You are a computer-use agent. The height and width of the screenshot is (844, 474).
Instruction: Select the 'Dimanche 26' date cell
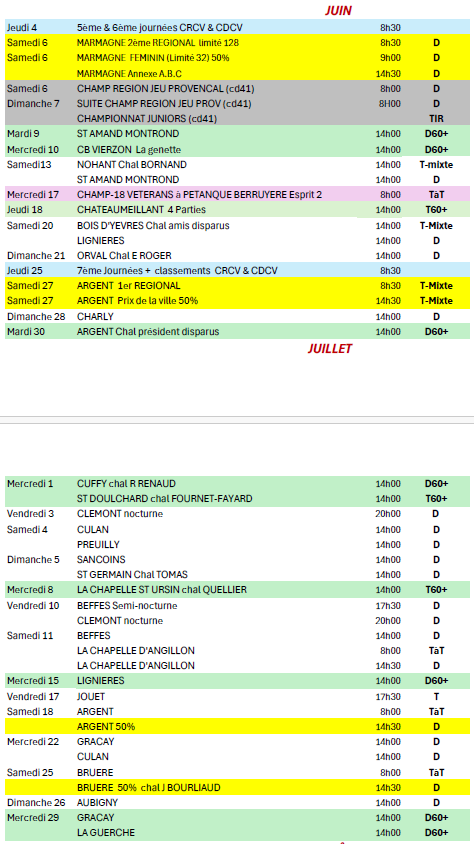(36, 803)
